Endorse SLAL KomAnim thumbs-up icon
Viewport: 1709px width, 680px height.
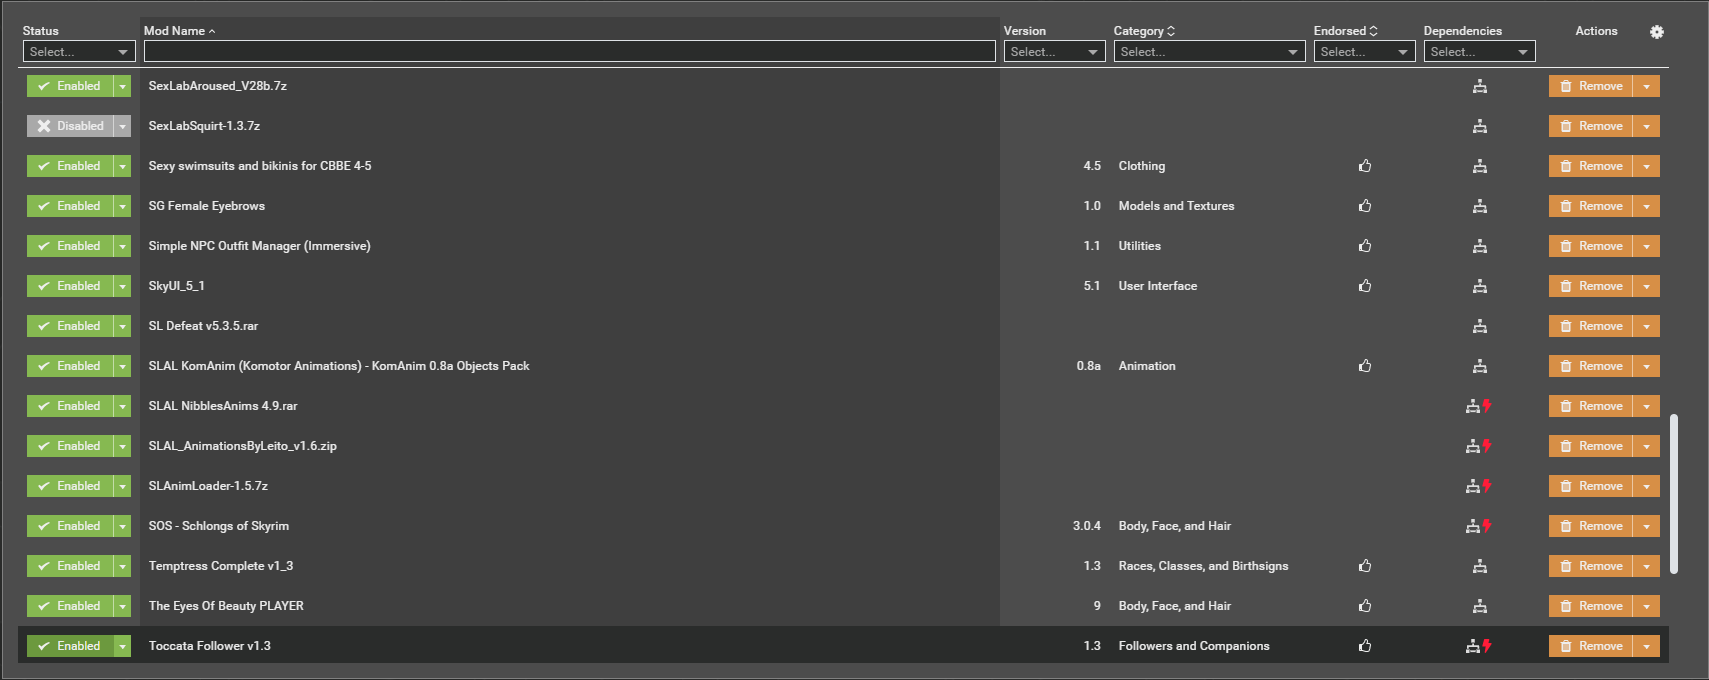pos(1365,366)
